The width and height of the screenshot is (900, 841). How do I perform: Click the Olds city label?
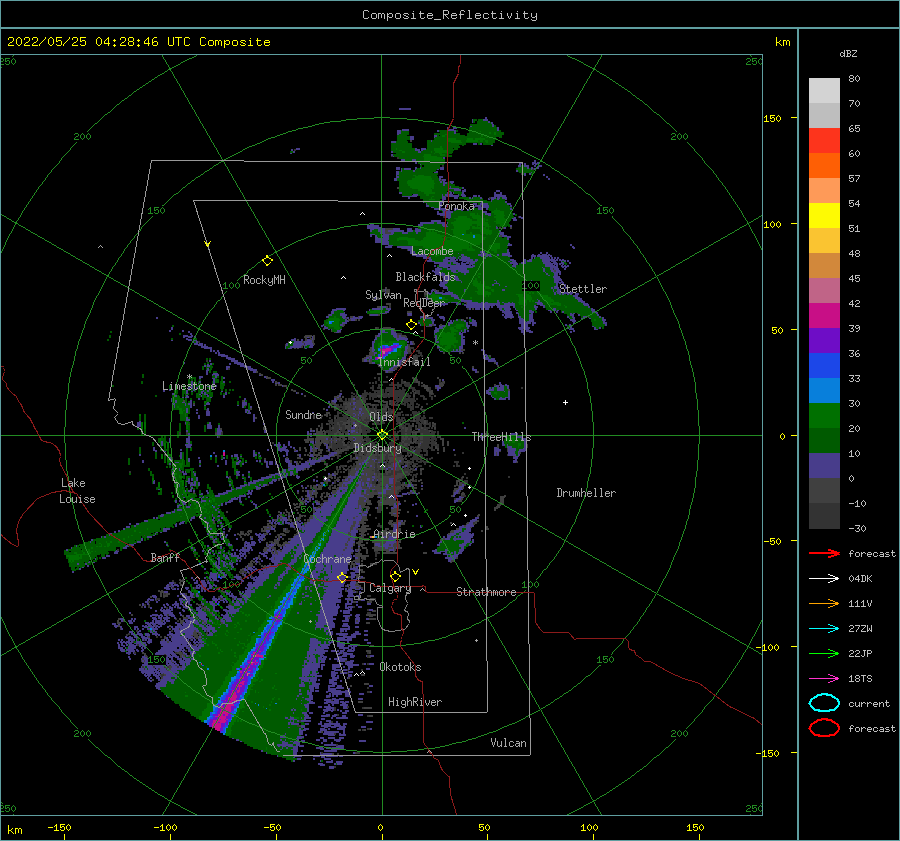[381, 417]
